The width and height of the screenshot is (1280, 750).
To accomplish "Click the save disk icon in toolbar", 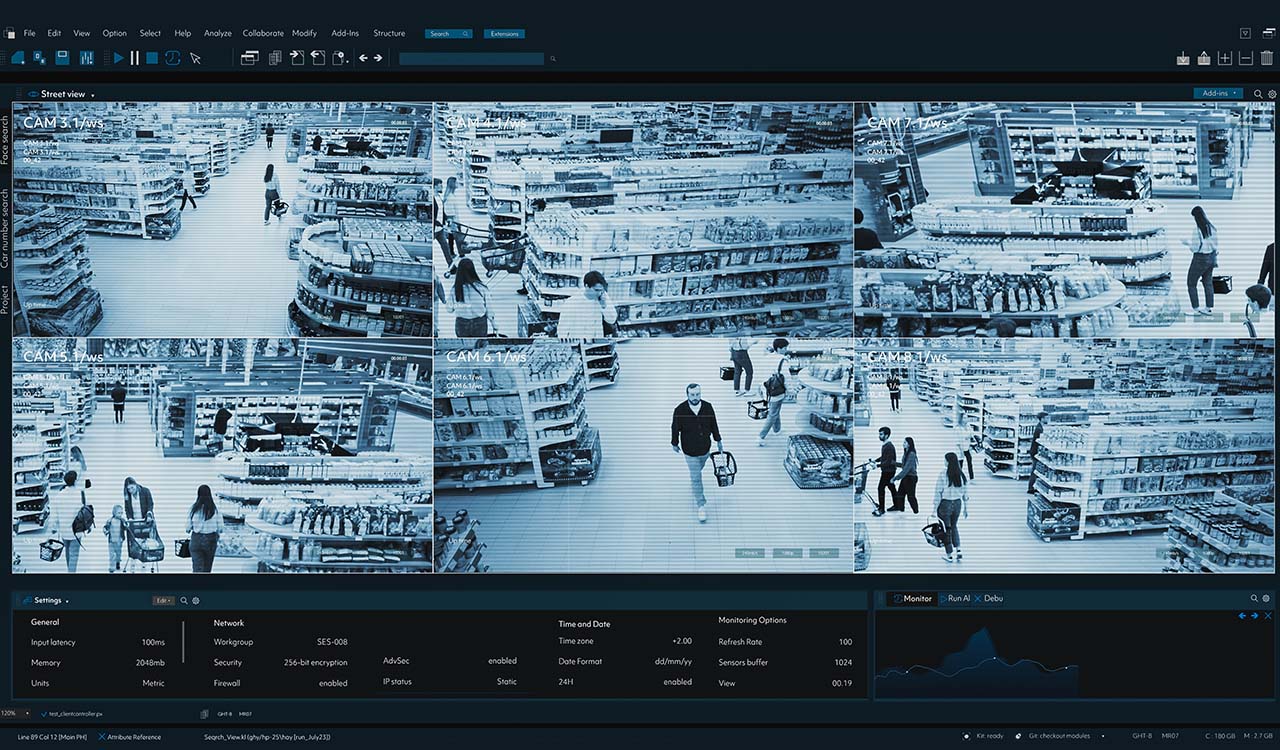I will point(62,58).
